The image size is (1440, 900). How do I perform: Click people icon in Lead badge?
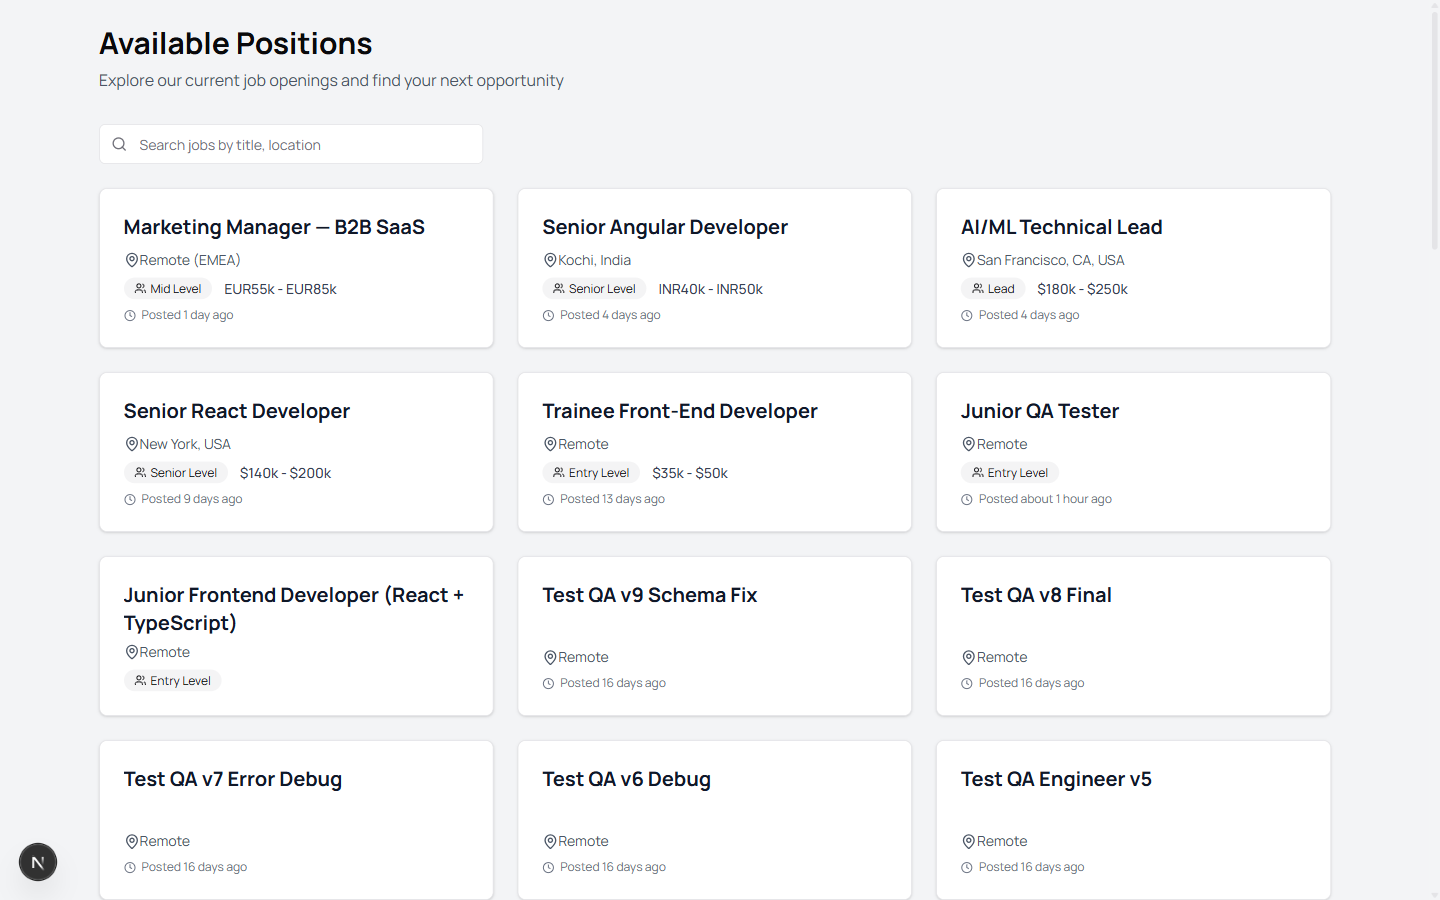point(978,289)
